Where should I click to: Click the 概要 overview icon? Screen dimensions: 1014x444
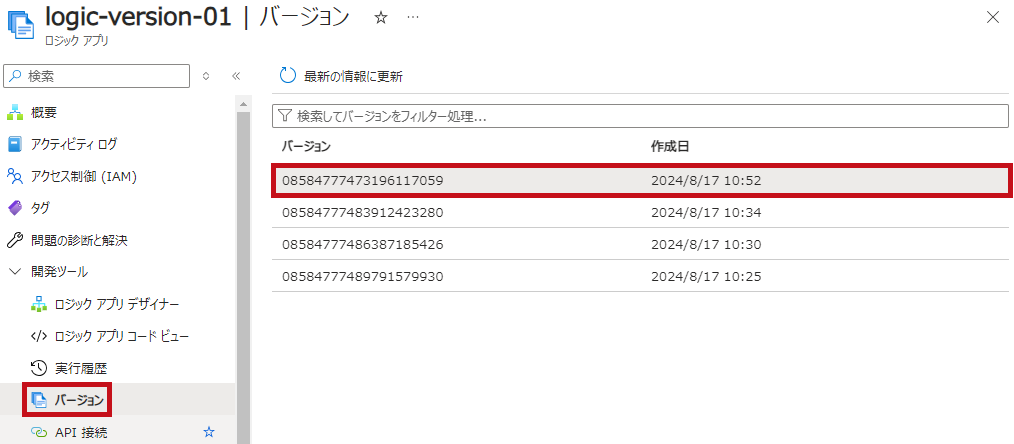click(x=14, y=112)
